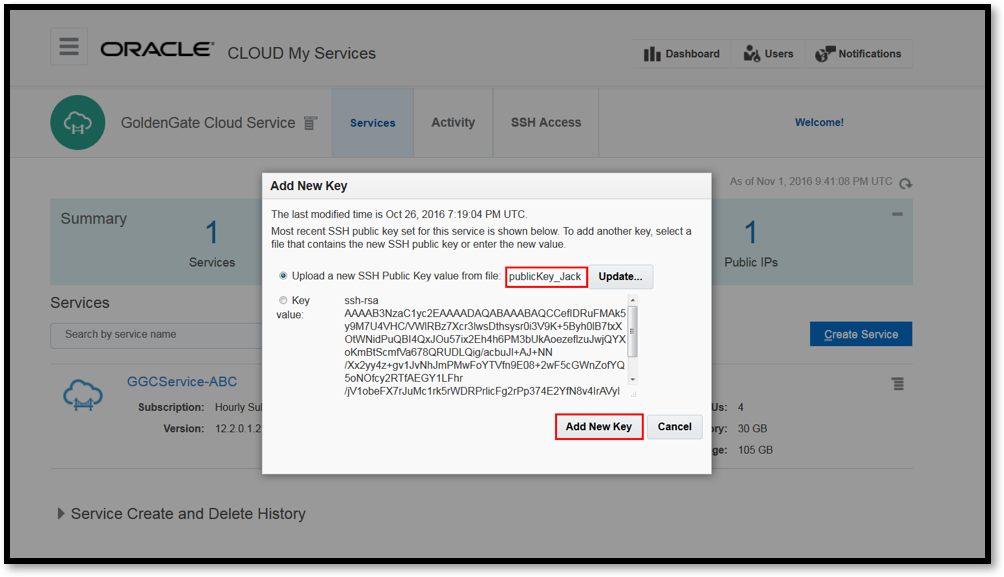Click the Add New Key button

599,427
